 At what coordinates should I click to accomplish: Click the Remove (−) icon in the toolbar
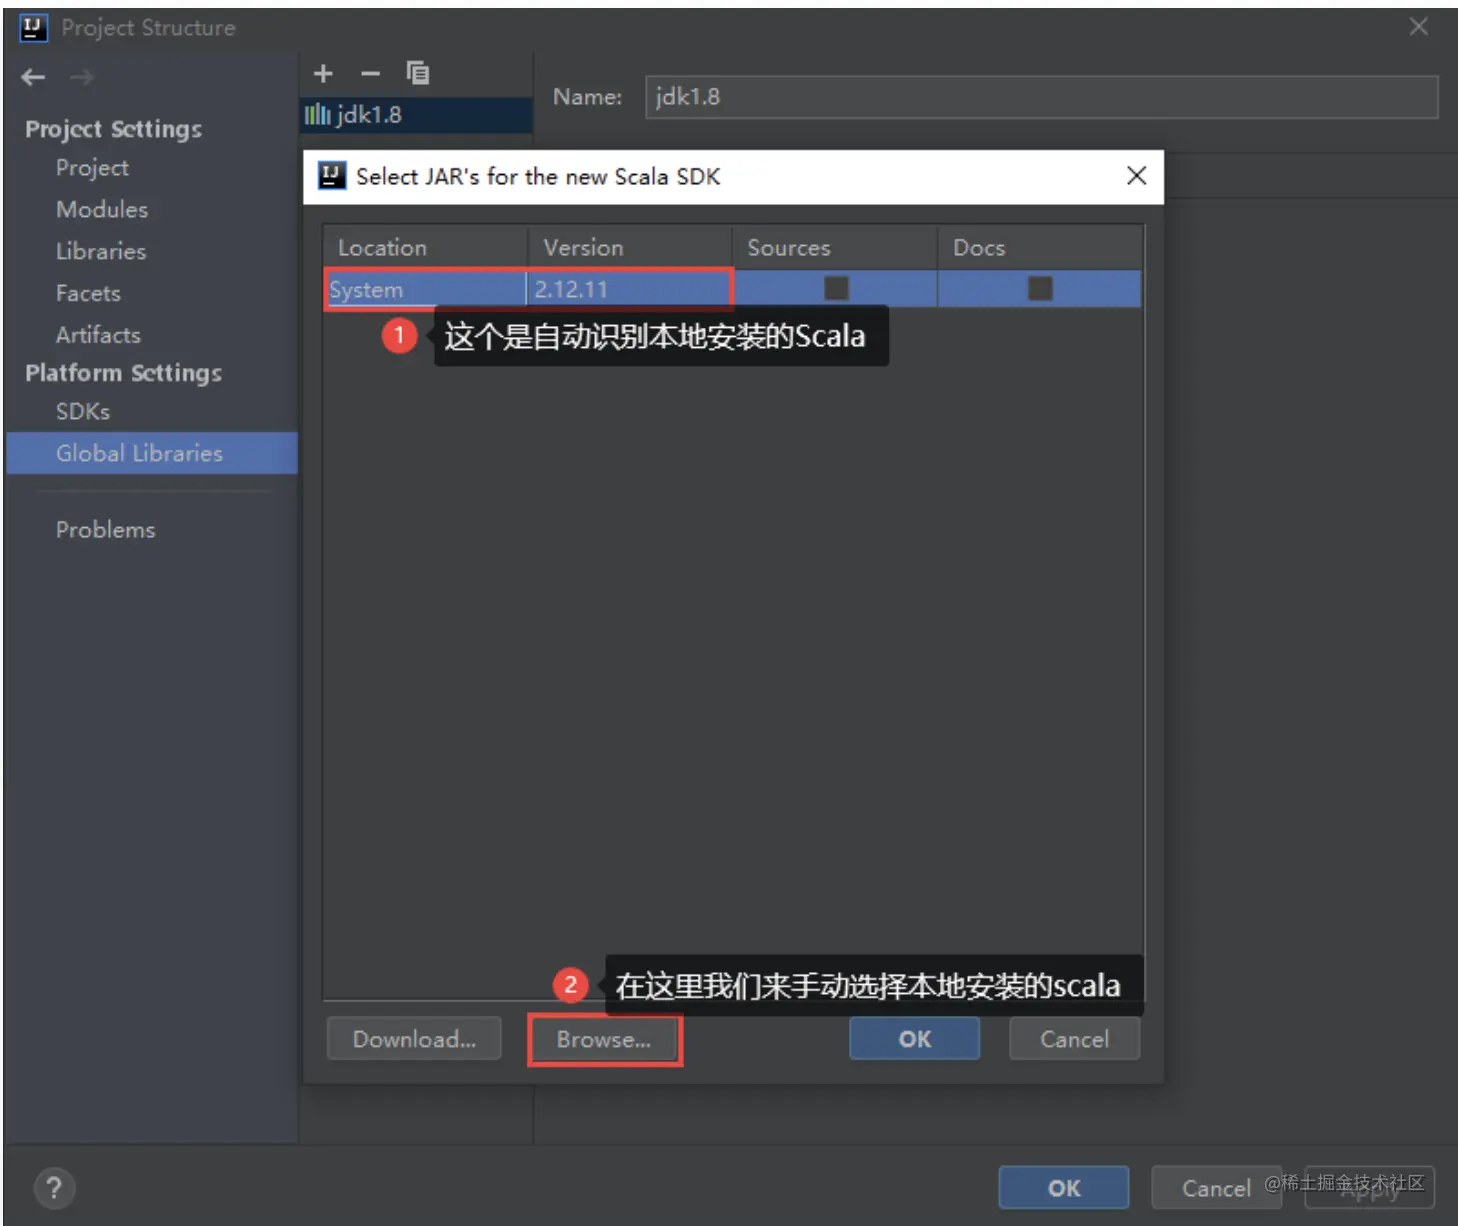(371, 73)
